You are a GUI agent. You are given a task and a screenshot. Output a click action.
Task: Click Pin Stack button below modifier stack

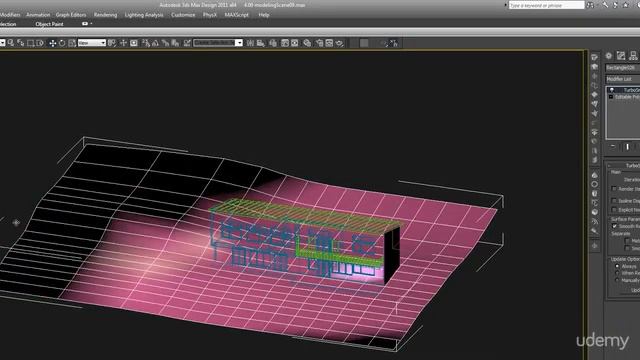613,147
